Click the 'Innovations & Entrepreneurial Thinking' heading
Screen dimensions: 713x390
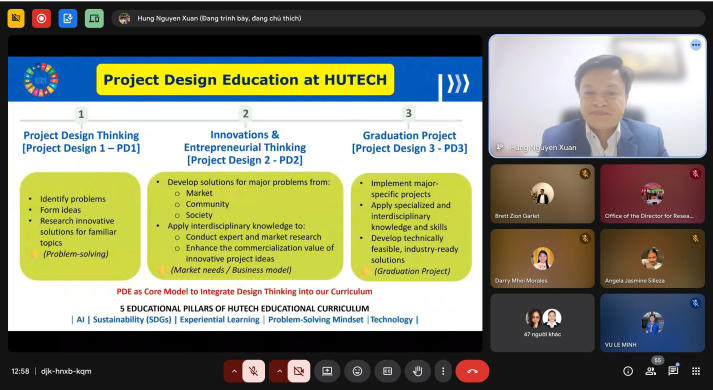pos(245,141)
